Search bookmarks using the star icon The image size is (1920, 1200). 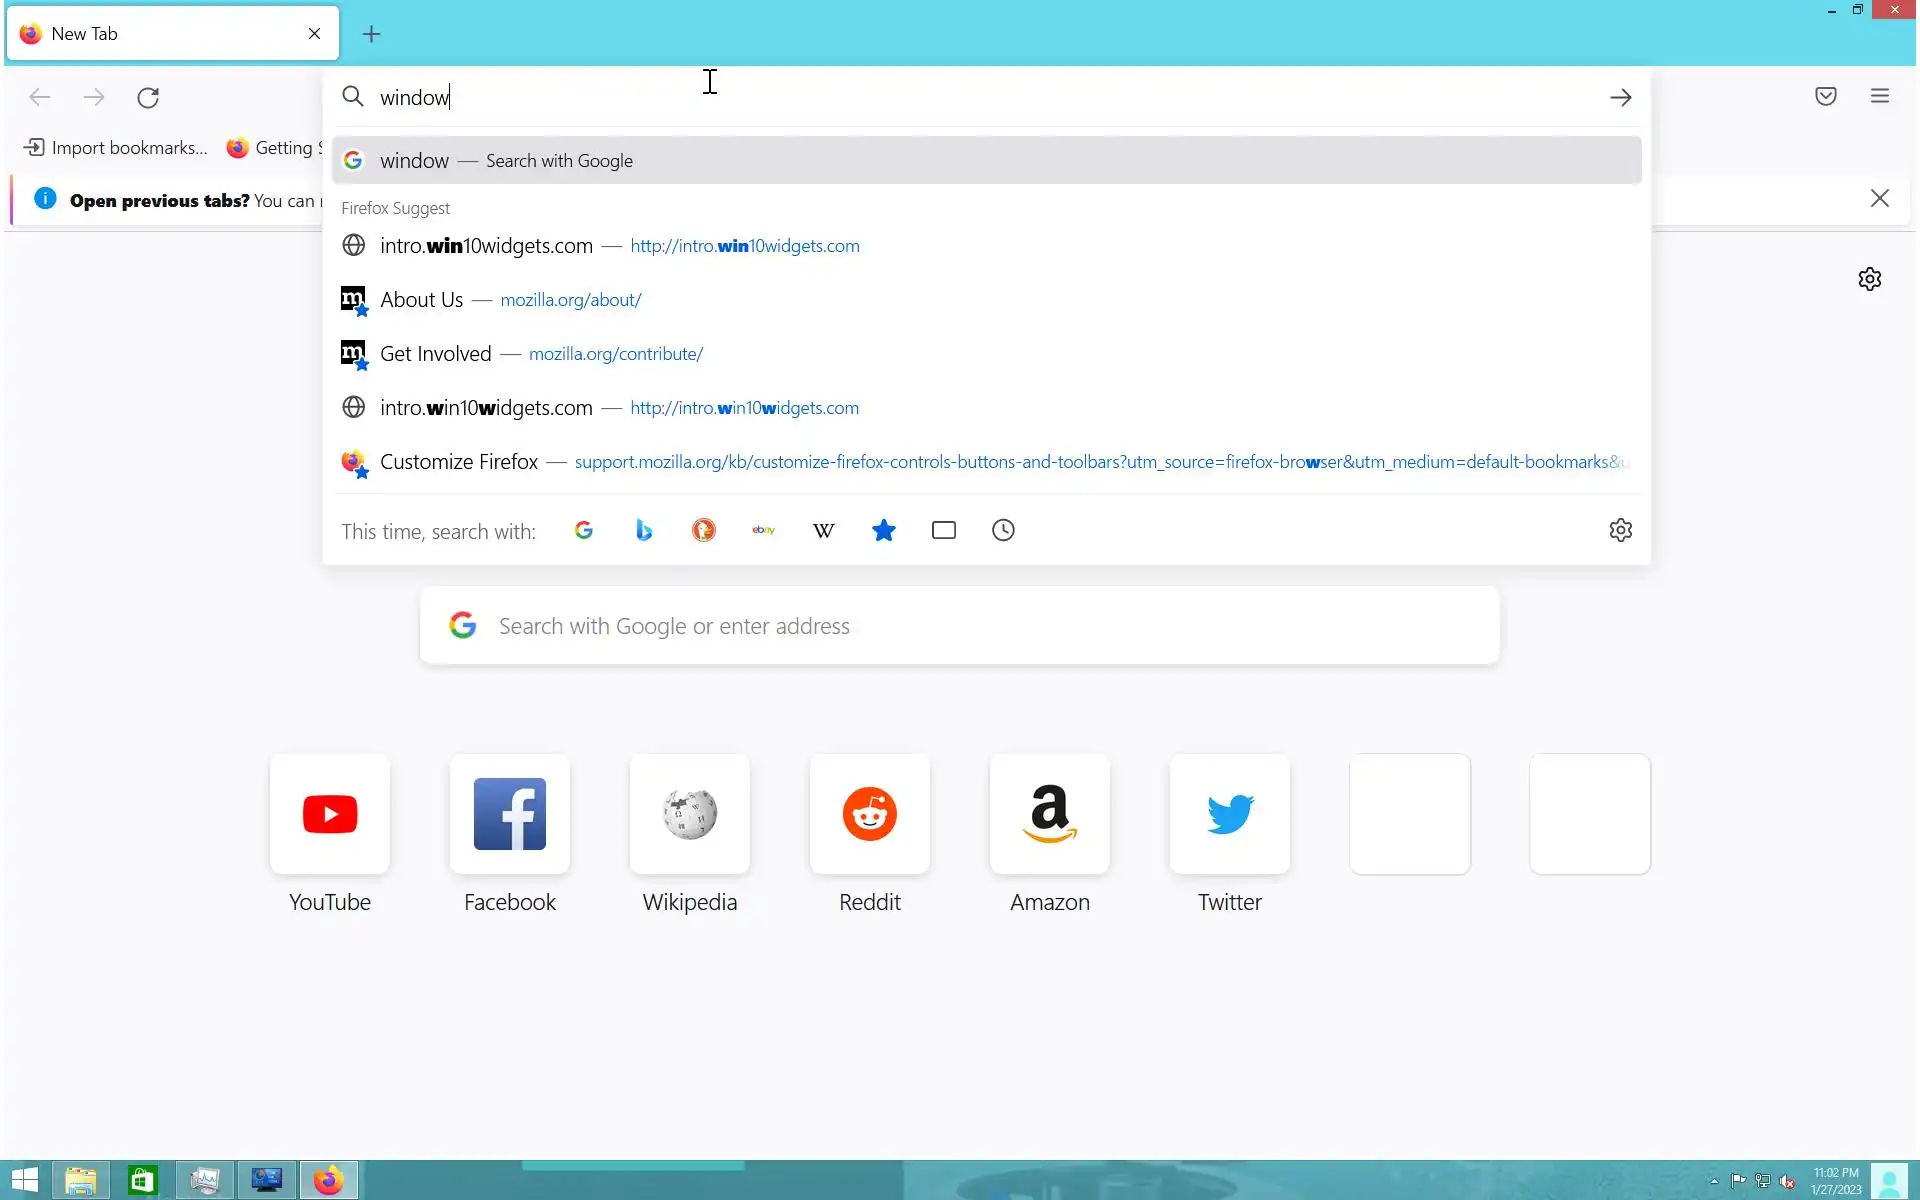click(884, 530)
